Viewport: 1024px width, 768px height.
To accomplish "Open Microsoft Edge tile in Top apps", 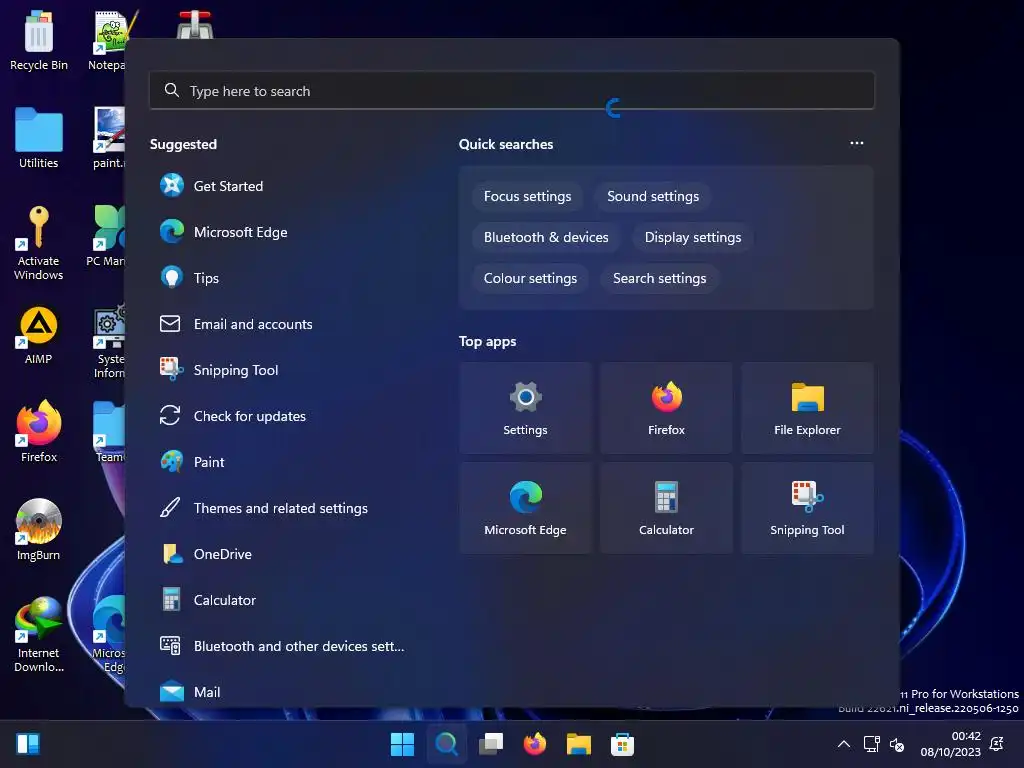I will pyautogui.click(x=525, y=508).
